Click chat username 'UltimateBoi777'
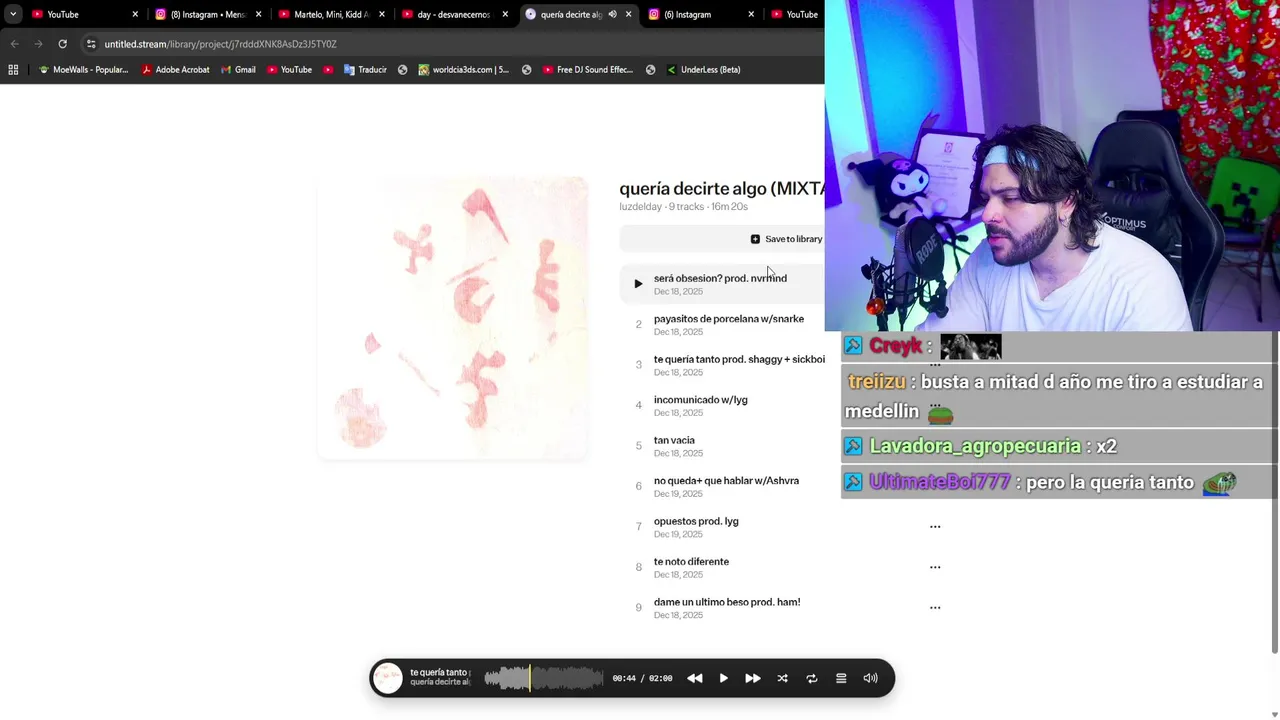 coord(940,482)
